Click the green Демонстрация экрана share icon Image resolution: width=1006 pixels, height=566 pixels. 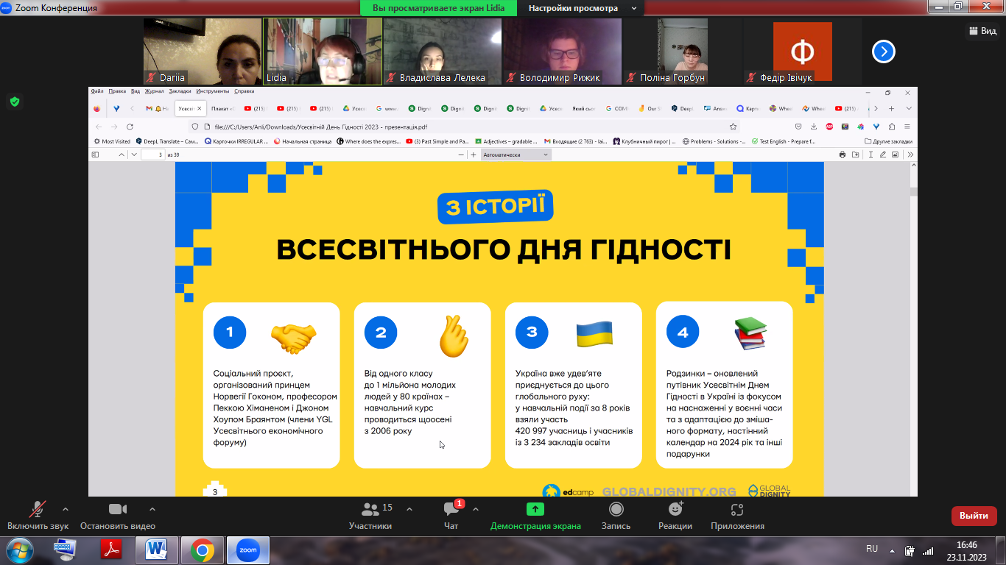coord(535,509)
